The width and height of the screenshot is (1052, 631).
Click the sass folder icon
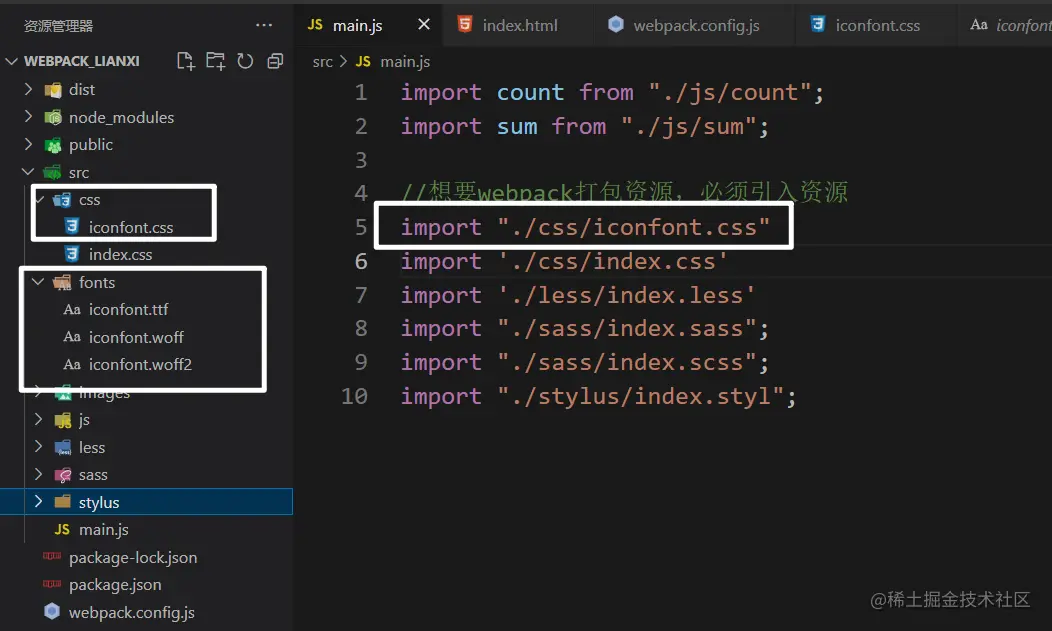coord(63,475)
